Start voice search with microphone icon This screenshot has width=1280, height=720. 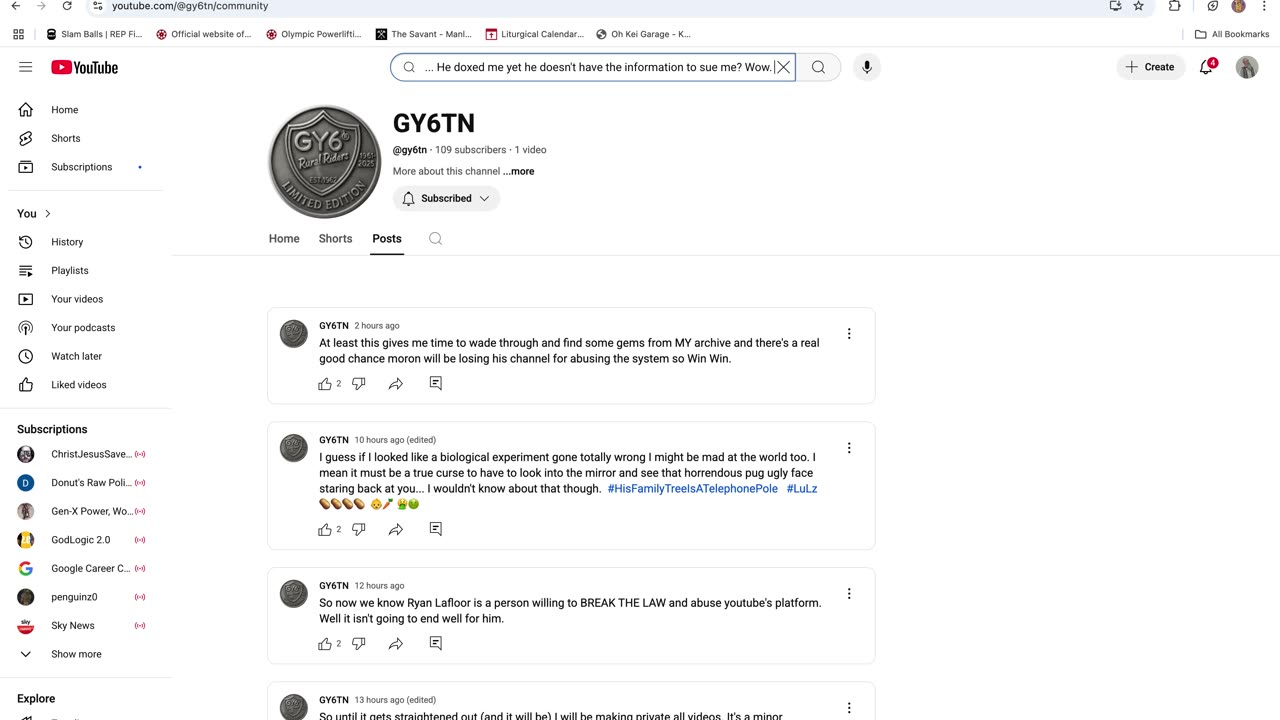coord(867,67)
